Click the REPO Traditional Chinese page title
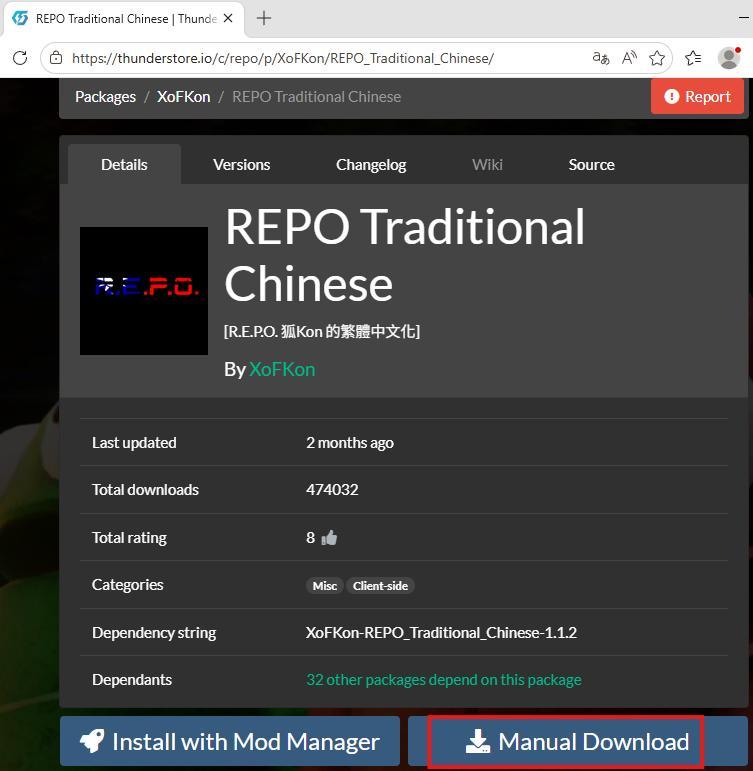The height and width of the screenshot is (771, 753). click(404, 255)
